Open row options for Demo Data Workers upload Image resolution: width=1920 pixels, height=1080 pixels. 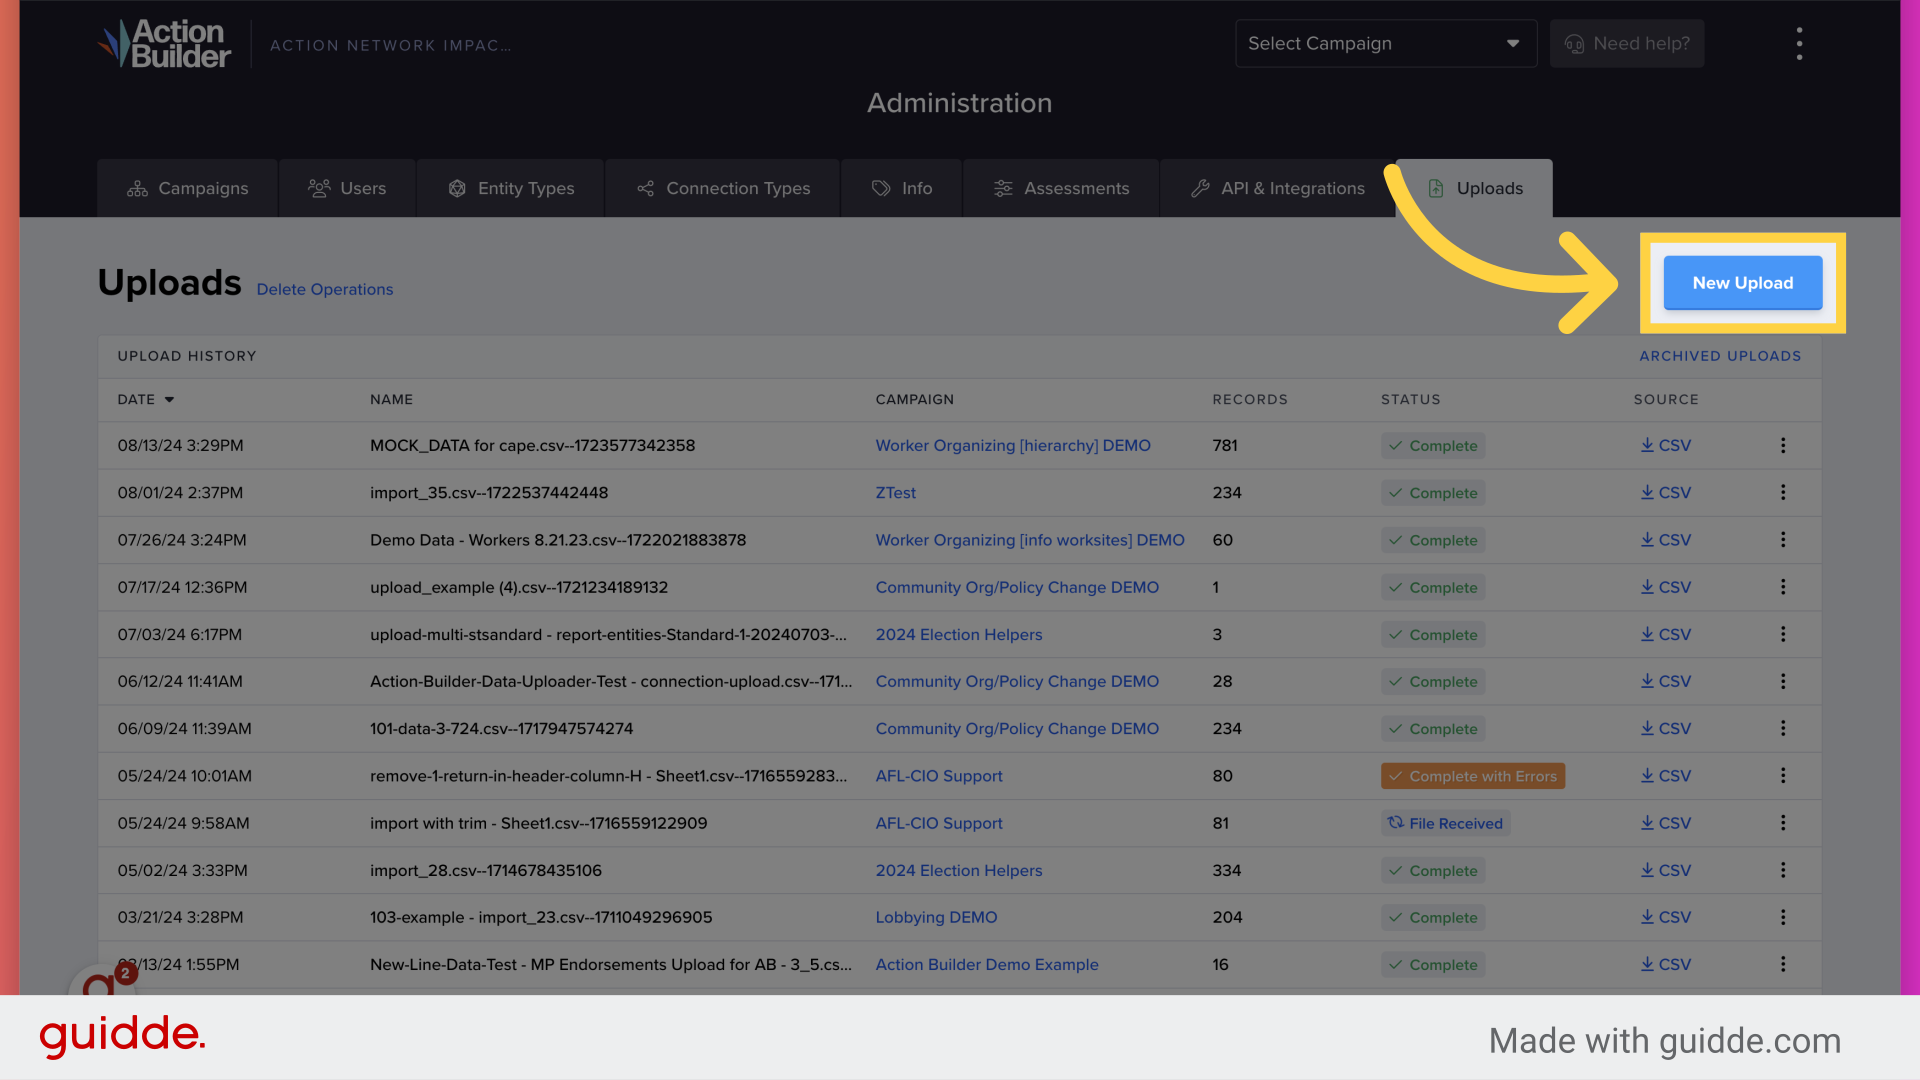[1782, 540]
